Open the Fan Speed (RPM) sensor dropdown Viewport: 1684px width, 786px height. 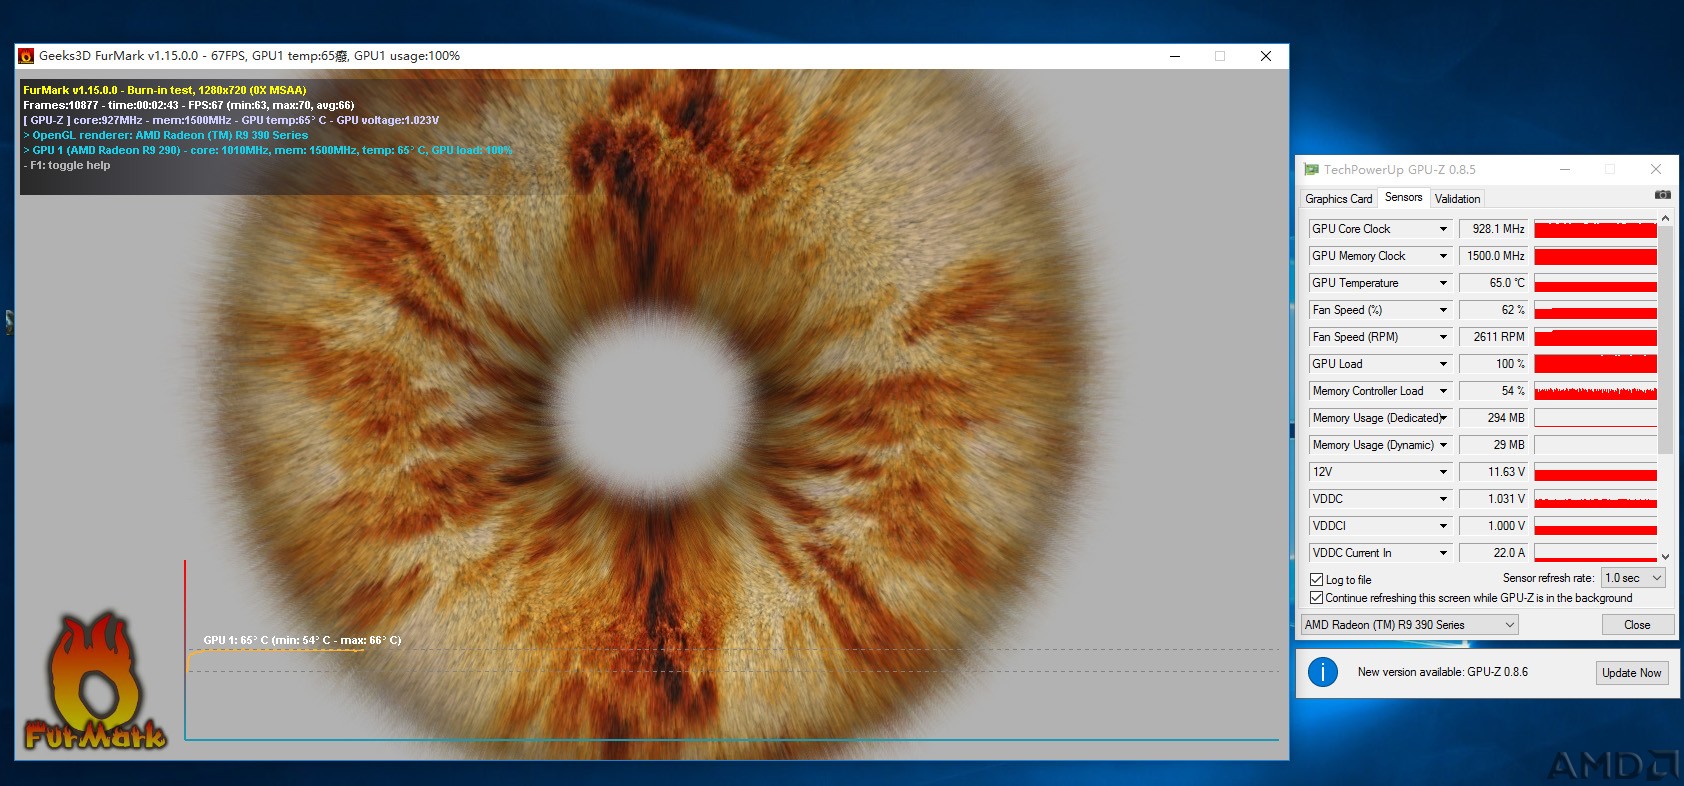(x=1443, y=337)
